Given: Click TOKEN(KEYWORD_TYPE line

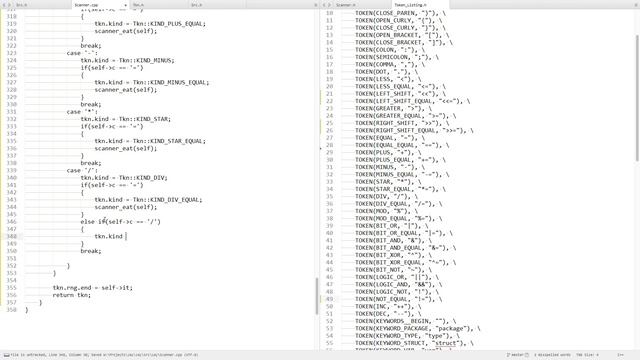Looking at the screenshot, I should [407, 336].
